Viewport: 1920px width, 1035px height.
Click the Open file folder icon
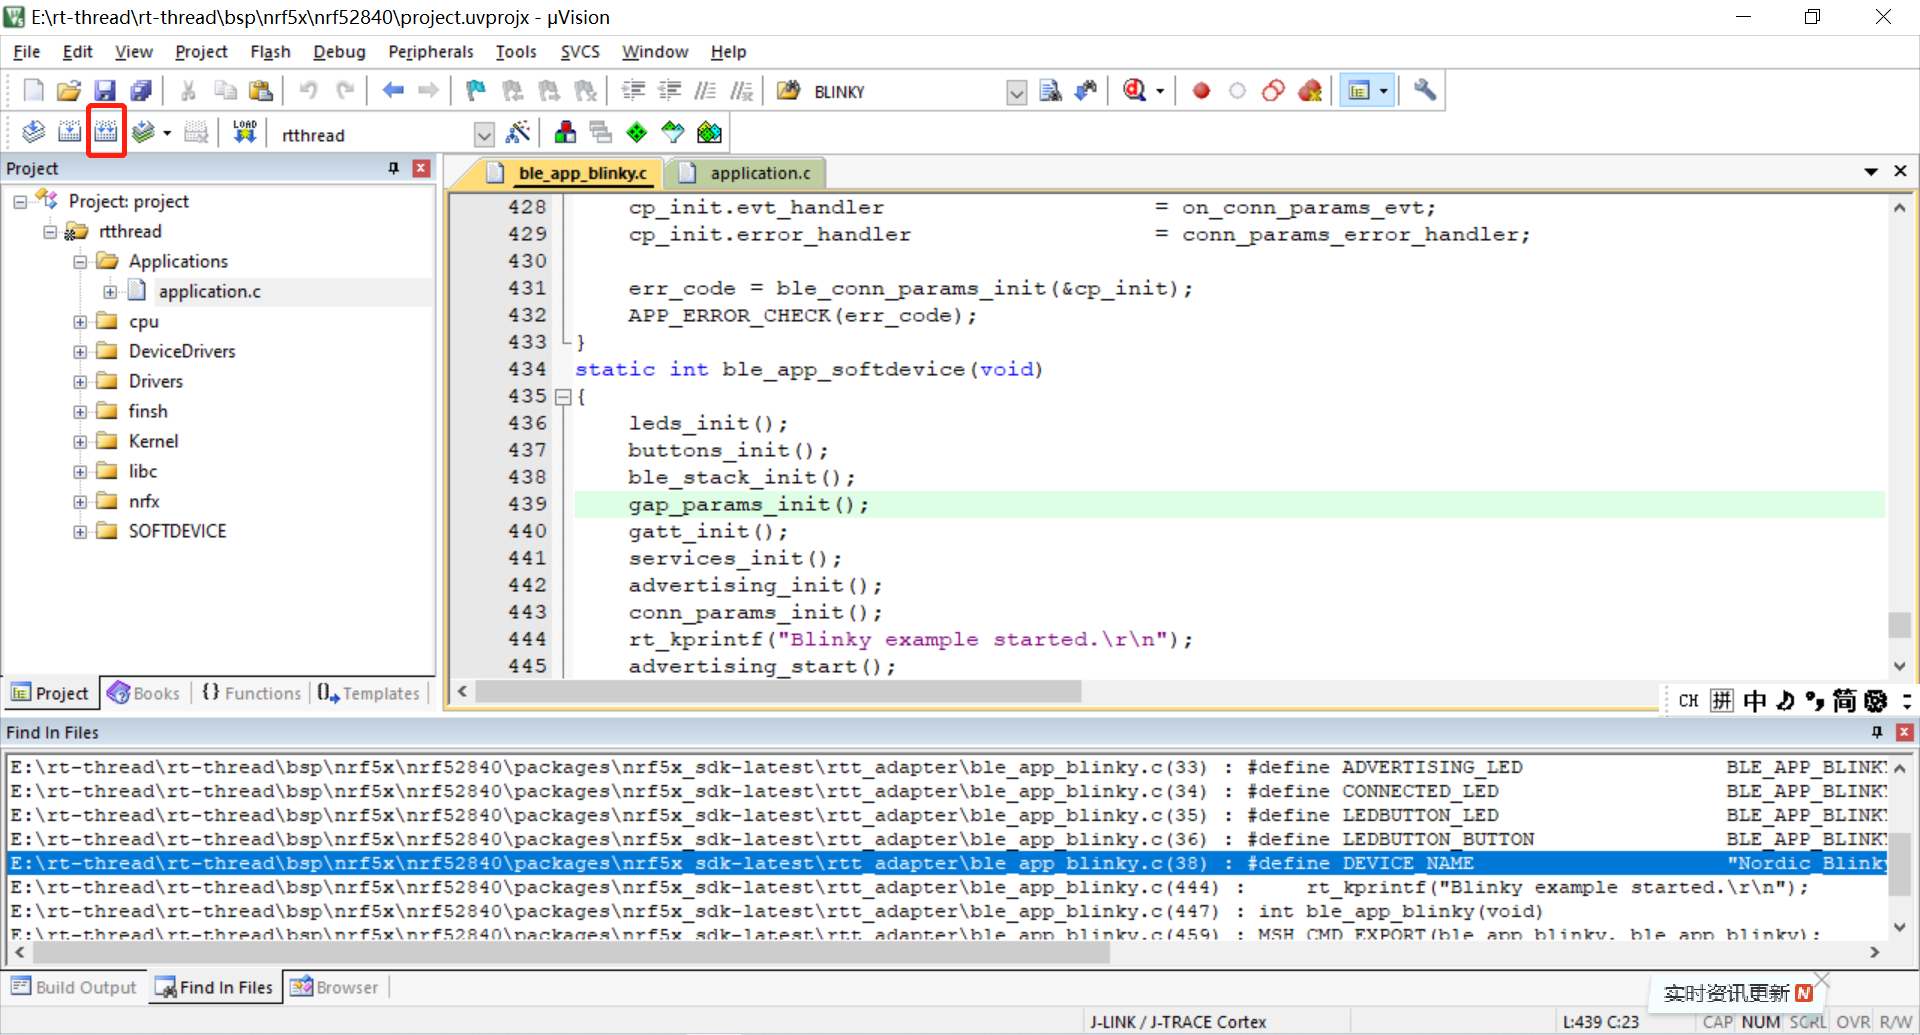coord(69,91)
